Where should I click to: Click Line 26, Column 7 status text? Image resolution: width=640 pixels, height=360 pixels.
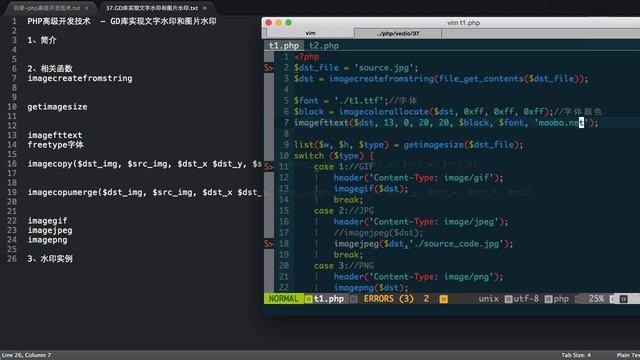pos(27,355)
